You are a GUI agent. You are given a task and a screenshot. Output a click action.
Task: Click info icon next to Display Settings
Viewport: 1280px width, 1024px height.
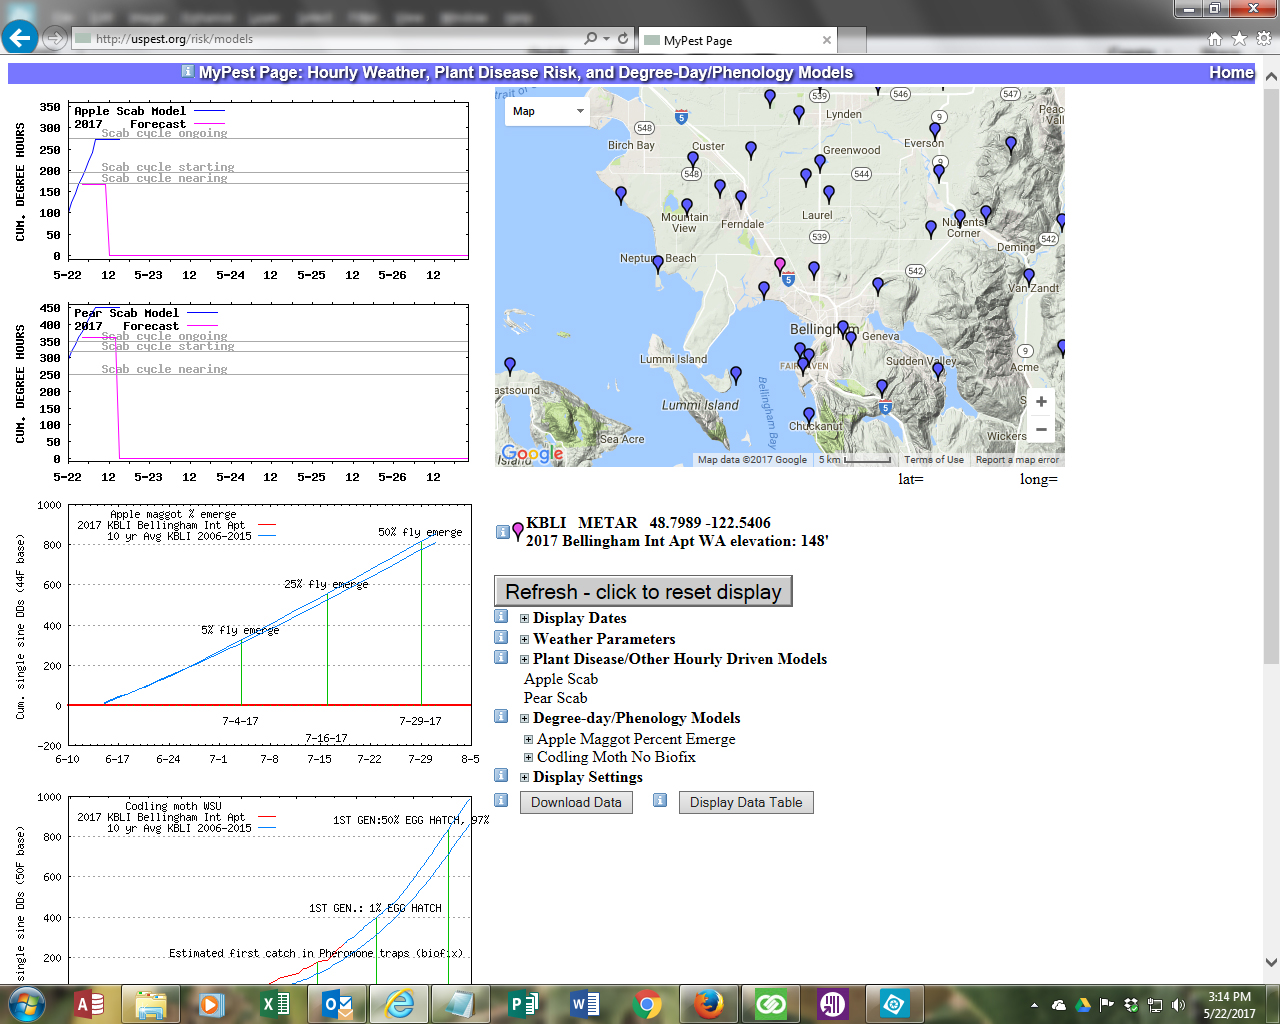[x=502, y=775]
